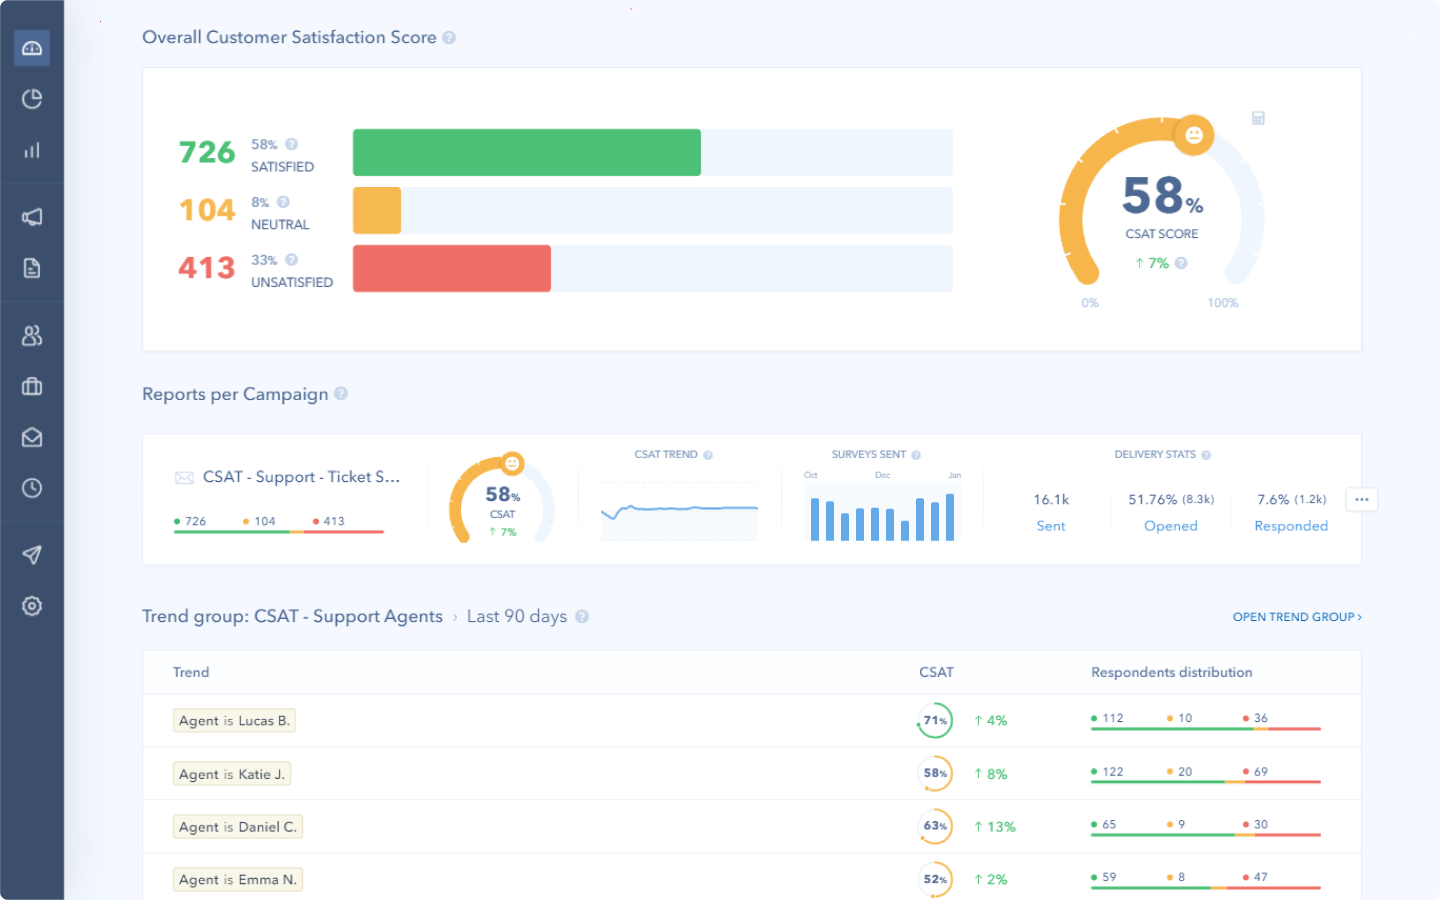Click the CSAT trend line chart
Image resolution: width=1440 pixels, height=900 pixels.
coord(679,512)
